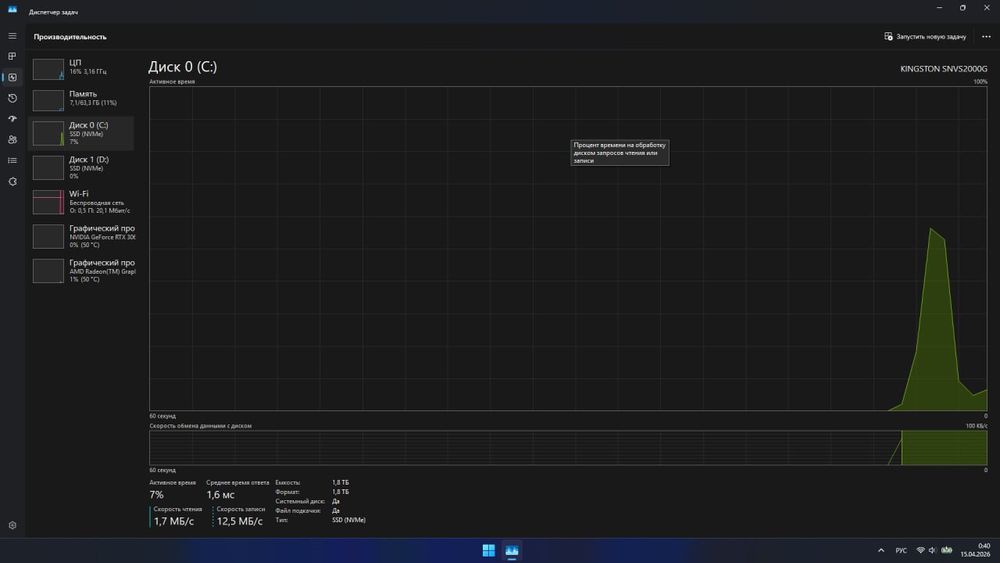Click Запустить новую задачу button

925,36
